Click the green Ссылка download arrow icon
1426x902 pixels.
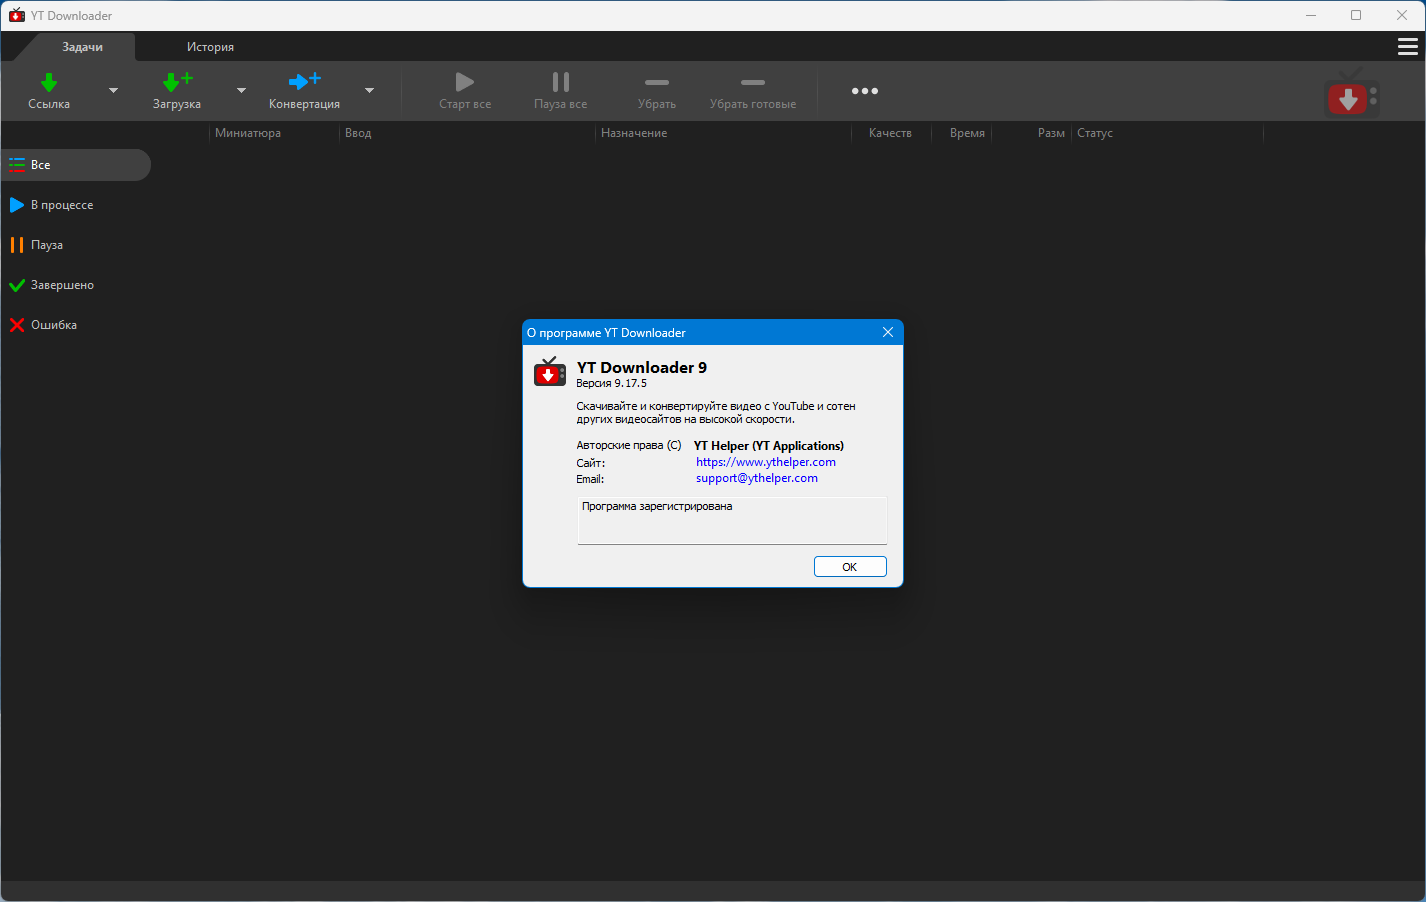pyautogui.click(x=49, y=83)
